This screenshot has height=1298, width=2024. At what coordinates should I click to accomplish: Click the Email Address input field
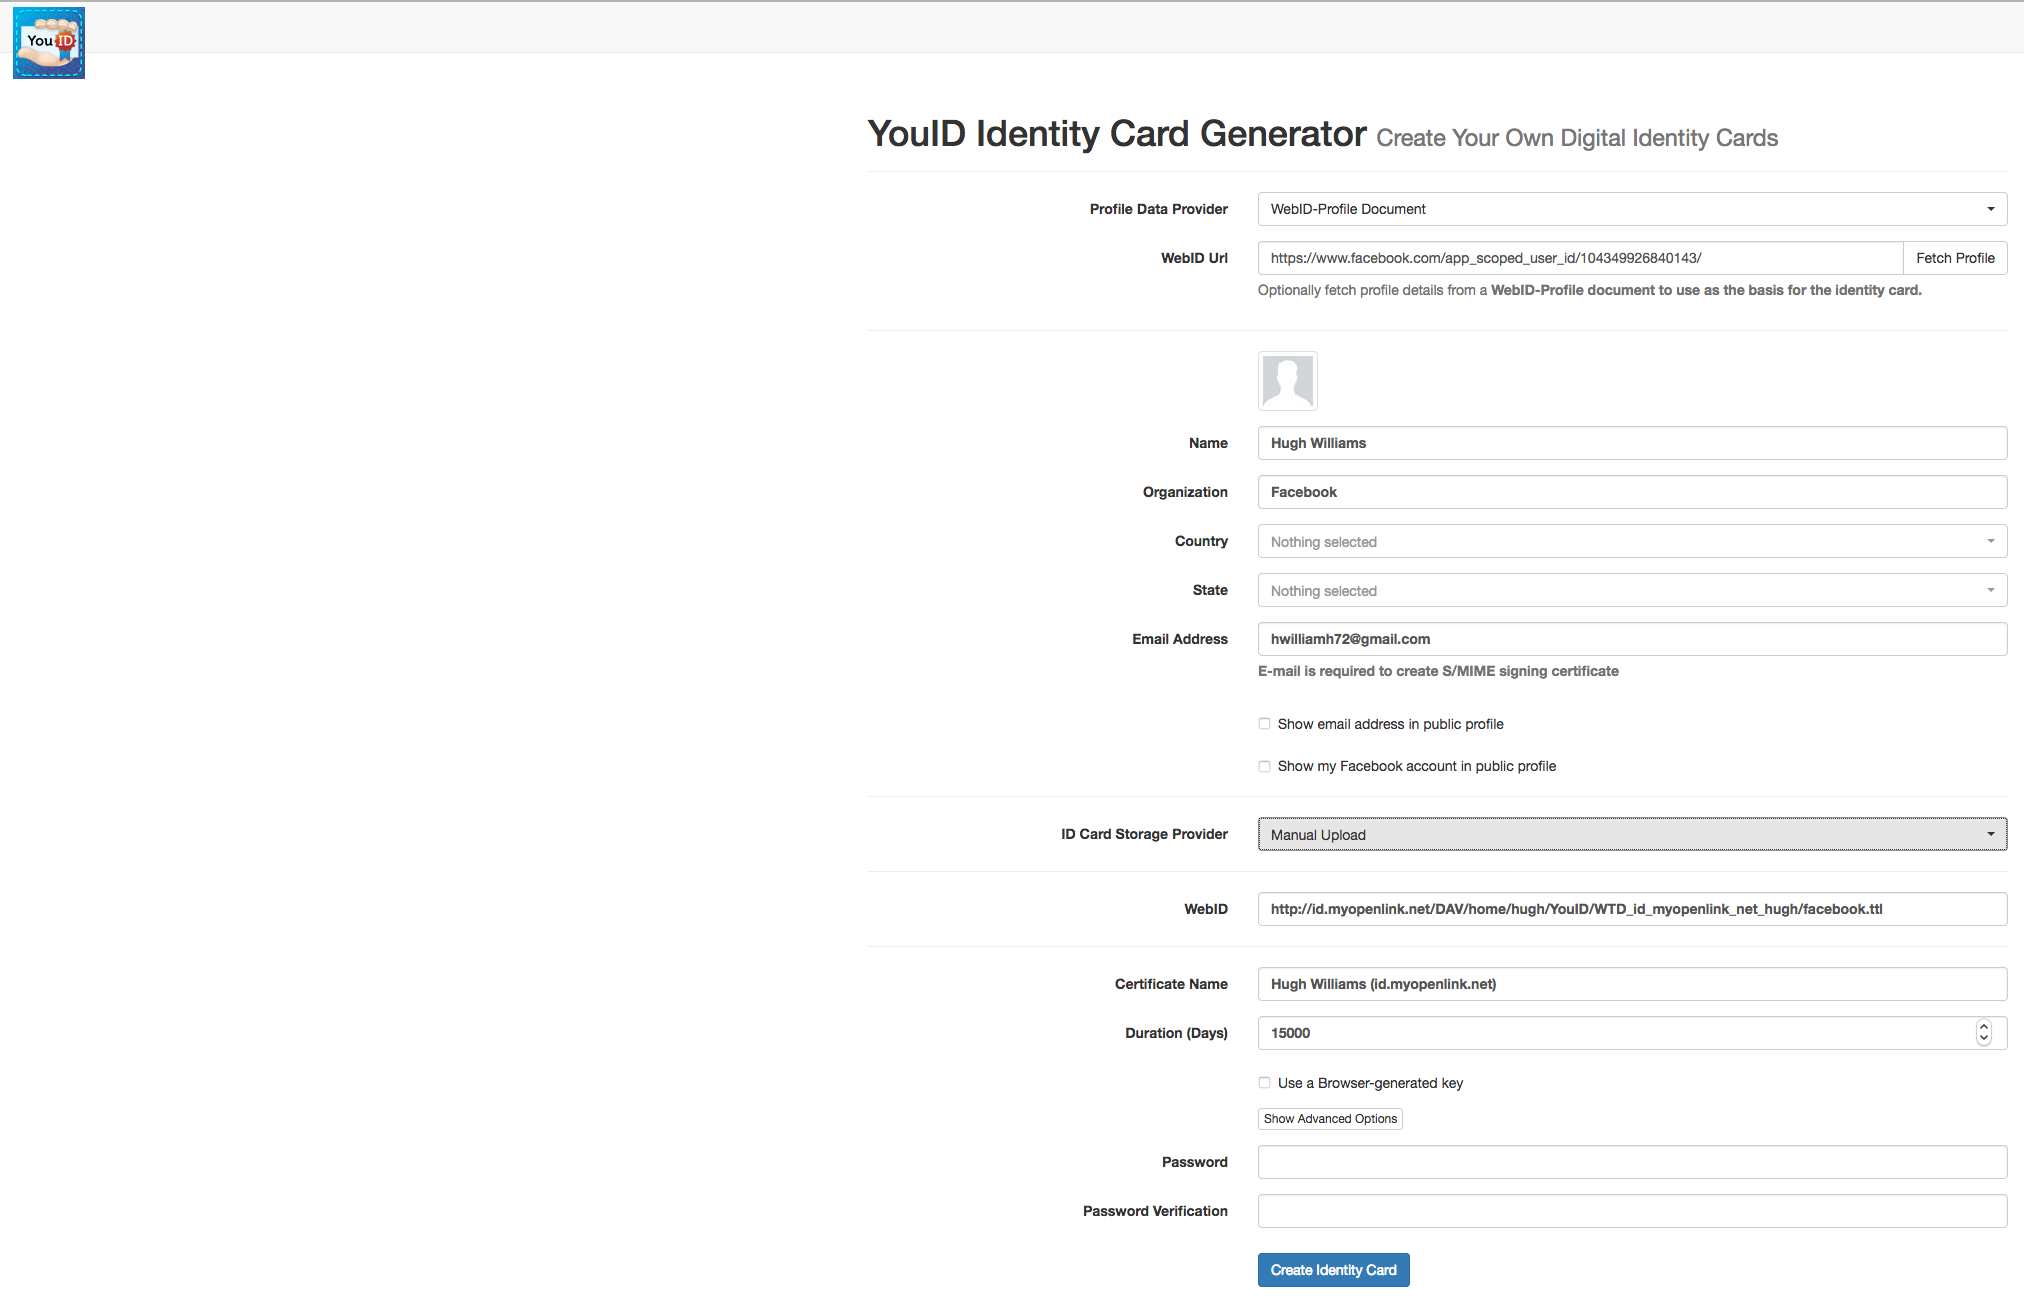click(x=1631, y=639)
